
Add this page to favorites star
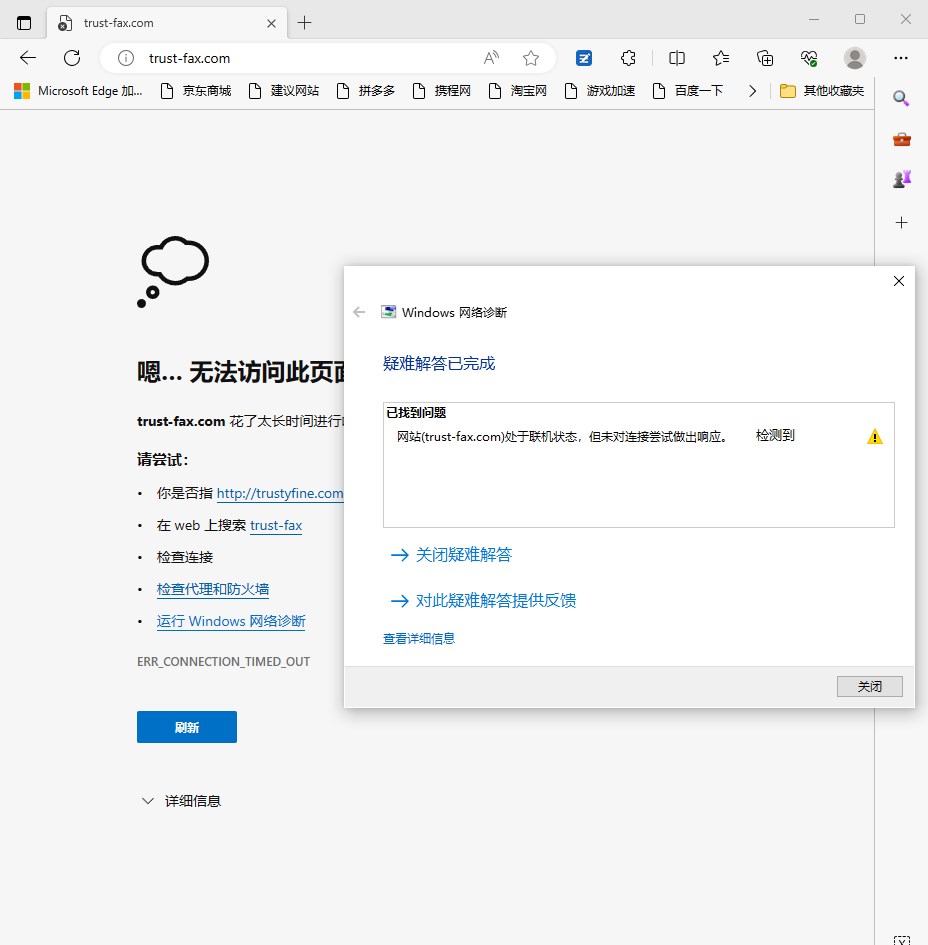(530, 58)
